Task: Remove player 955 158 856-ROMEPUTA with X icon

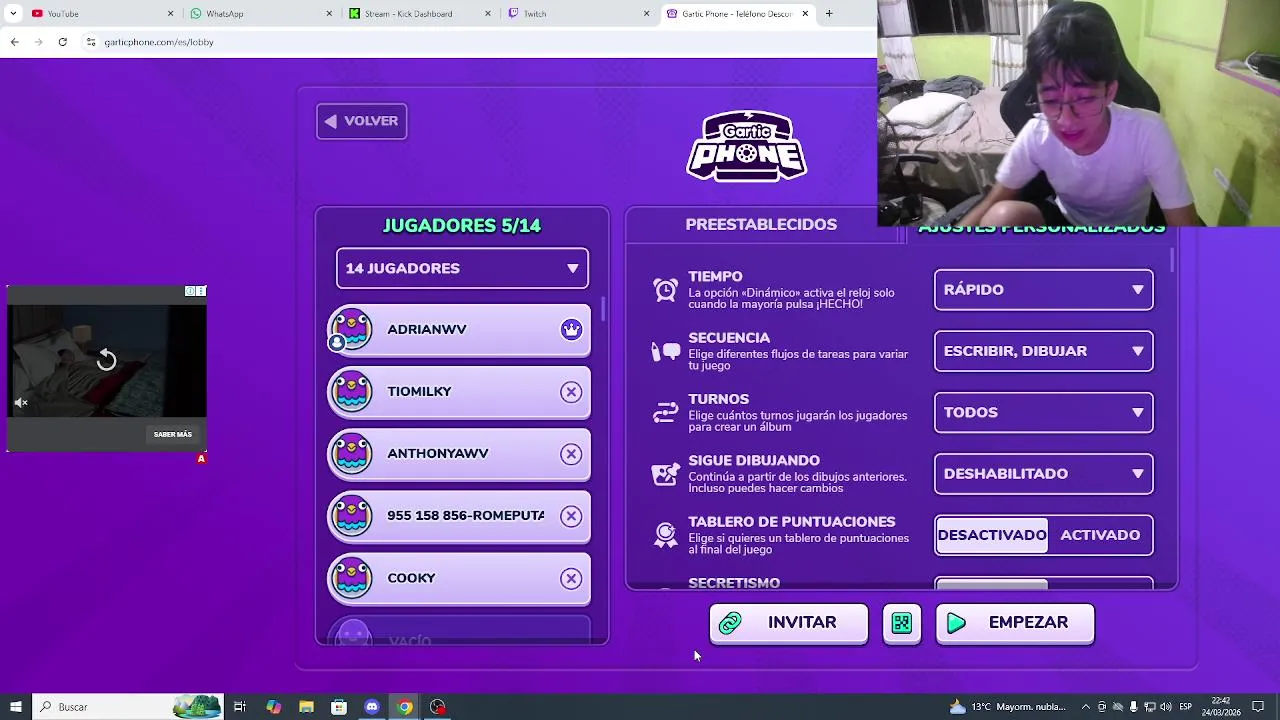Action: click(571, 516)
